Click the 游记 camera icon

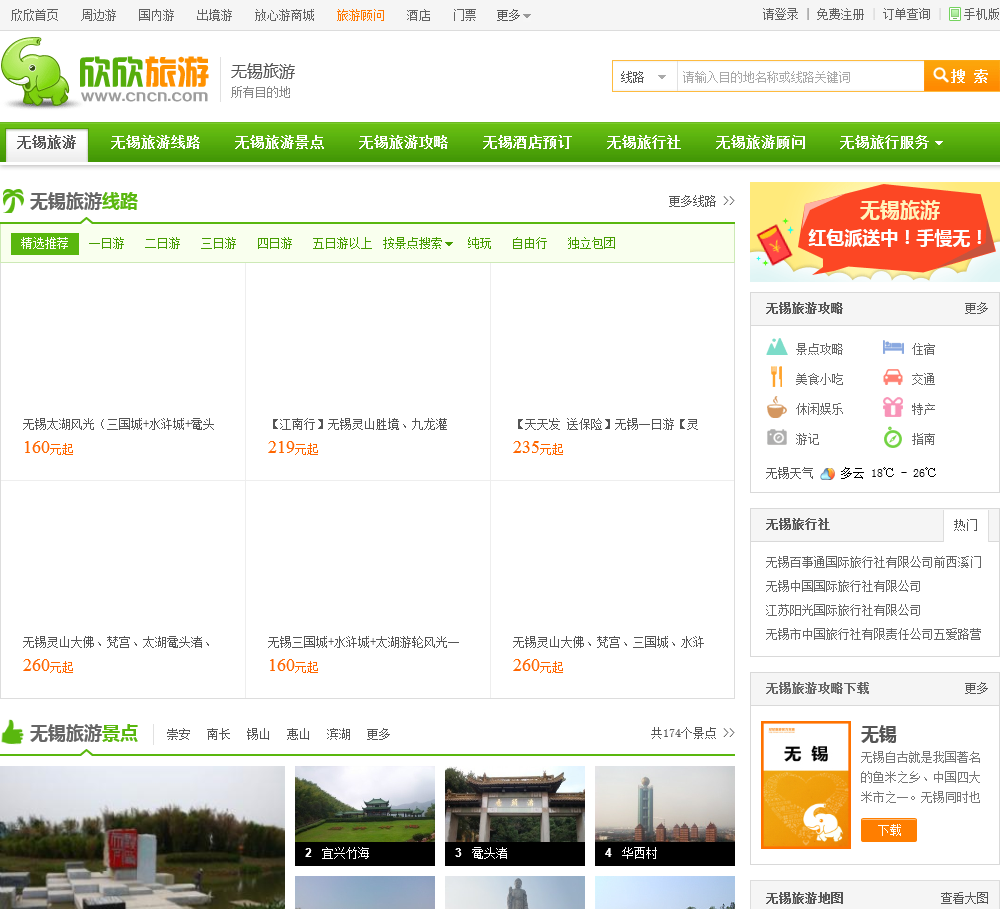point(776,438)
